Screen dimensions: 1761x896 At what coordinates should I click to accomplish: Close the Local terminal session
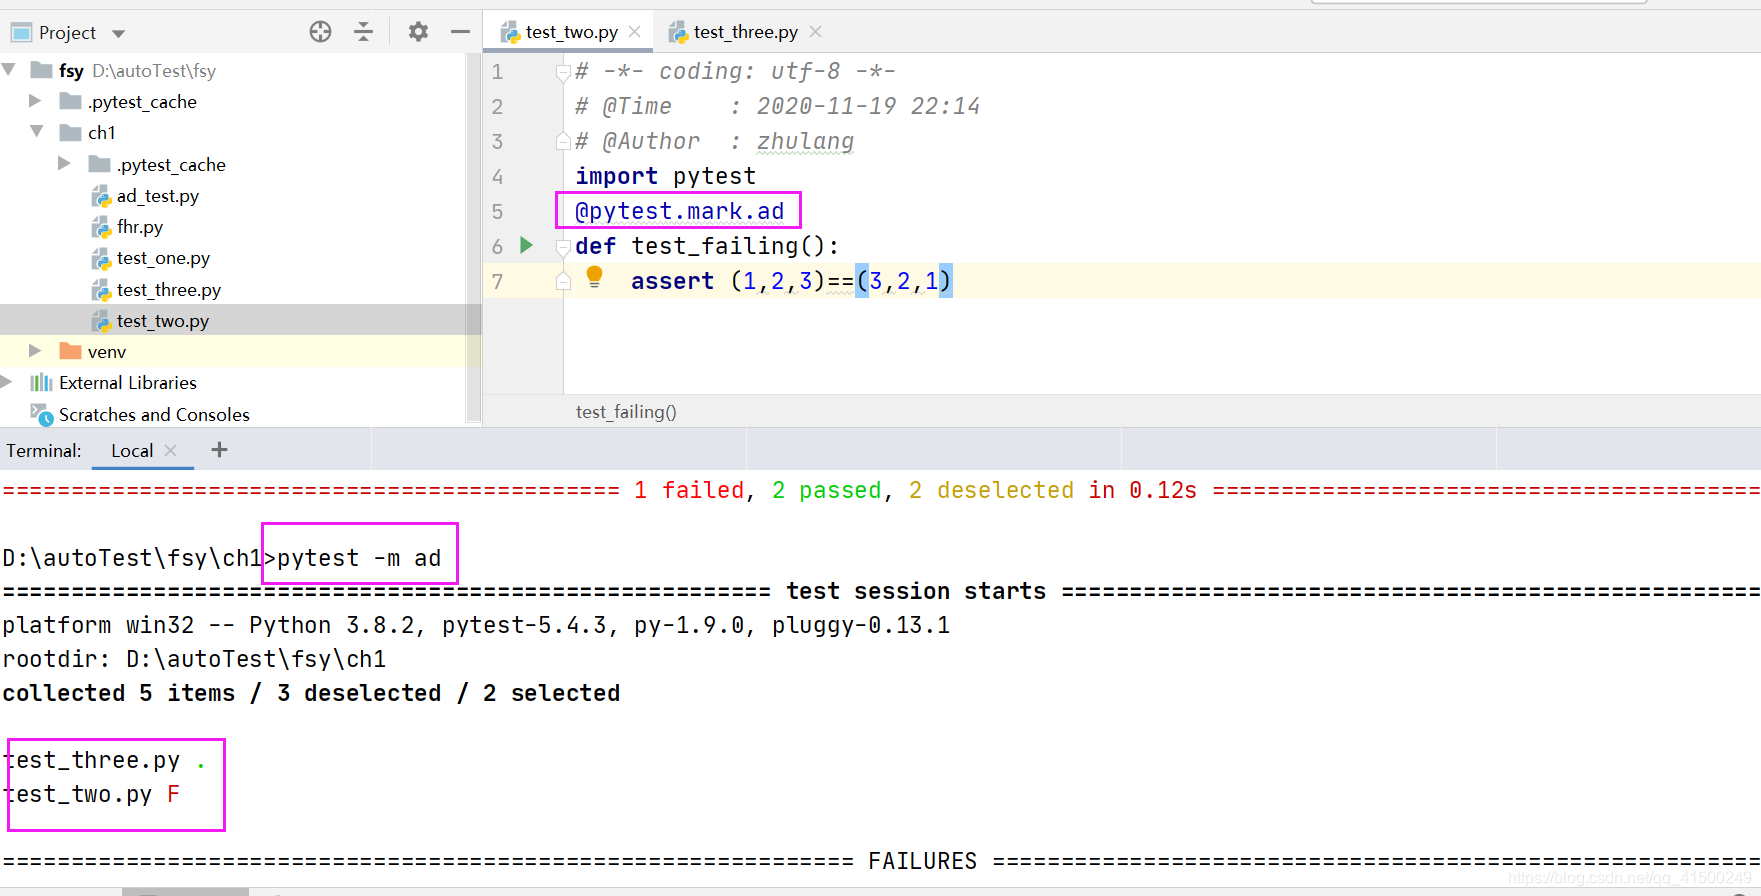pyautogui.click(x=171, y=450)
